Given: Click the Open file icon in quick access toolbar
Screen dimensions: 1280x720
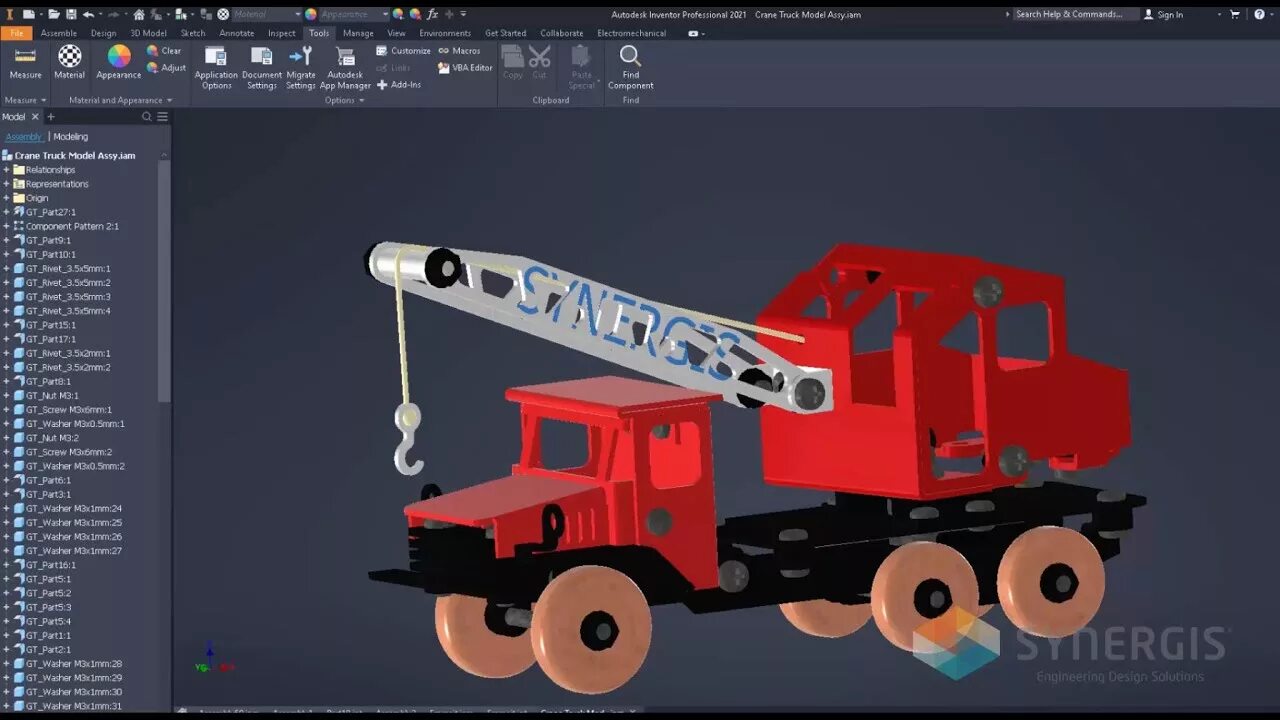Looking at the screenshot, I should coord(52,14).
